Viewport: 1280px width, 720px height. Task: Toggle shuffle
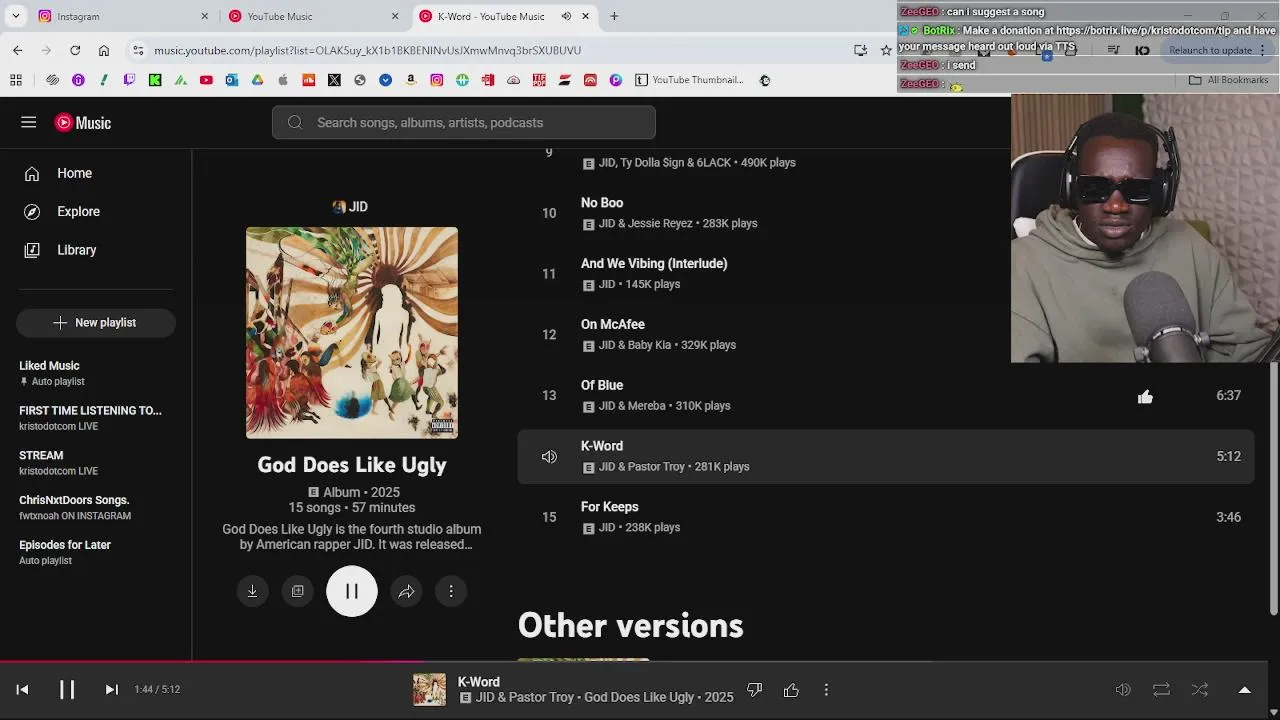point(1200,690)
